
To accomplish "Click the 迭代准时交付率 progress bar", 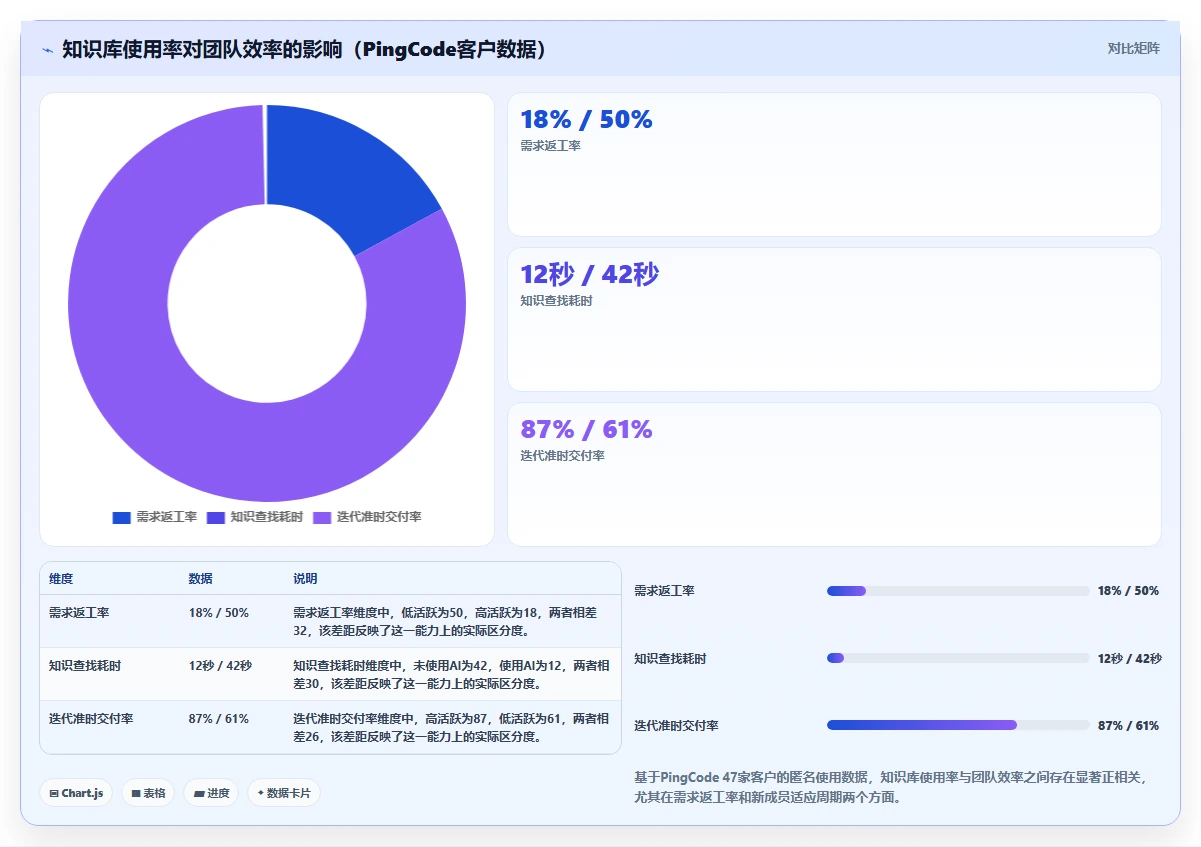I will pyautogui.click(x=958, y=725).
